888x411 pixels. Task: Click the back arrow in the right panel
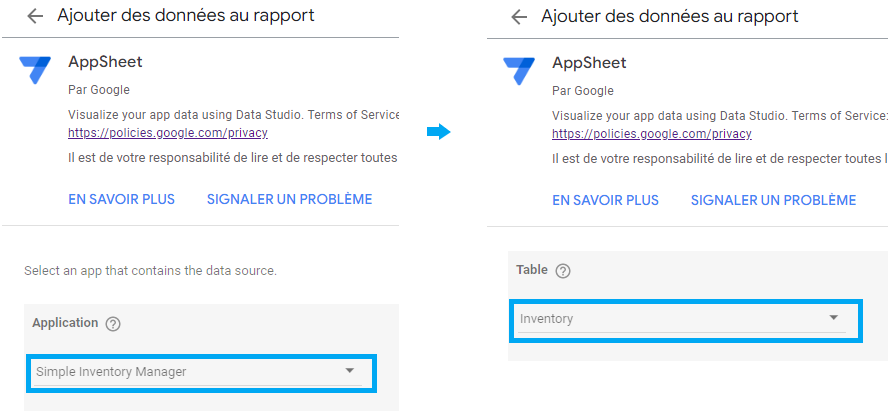pos(519,17)
